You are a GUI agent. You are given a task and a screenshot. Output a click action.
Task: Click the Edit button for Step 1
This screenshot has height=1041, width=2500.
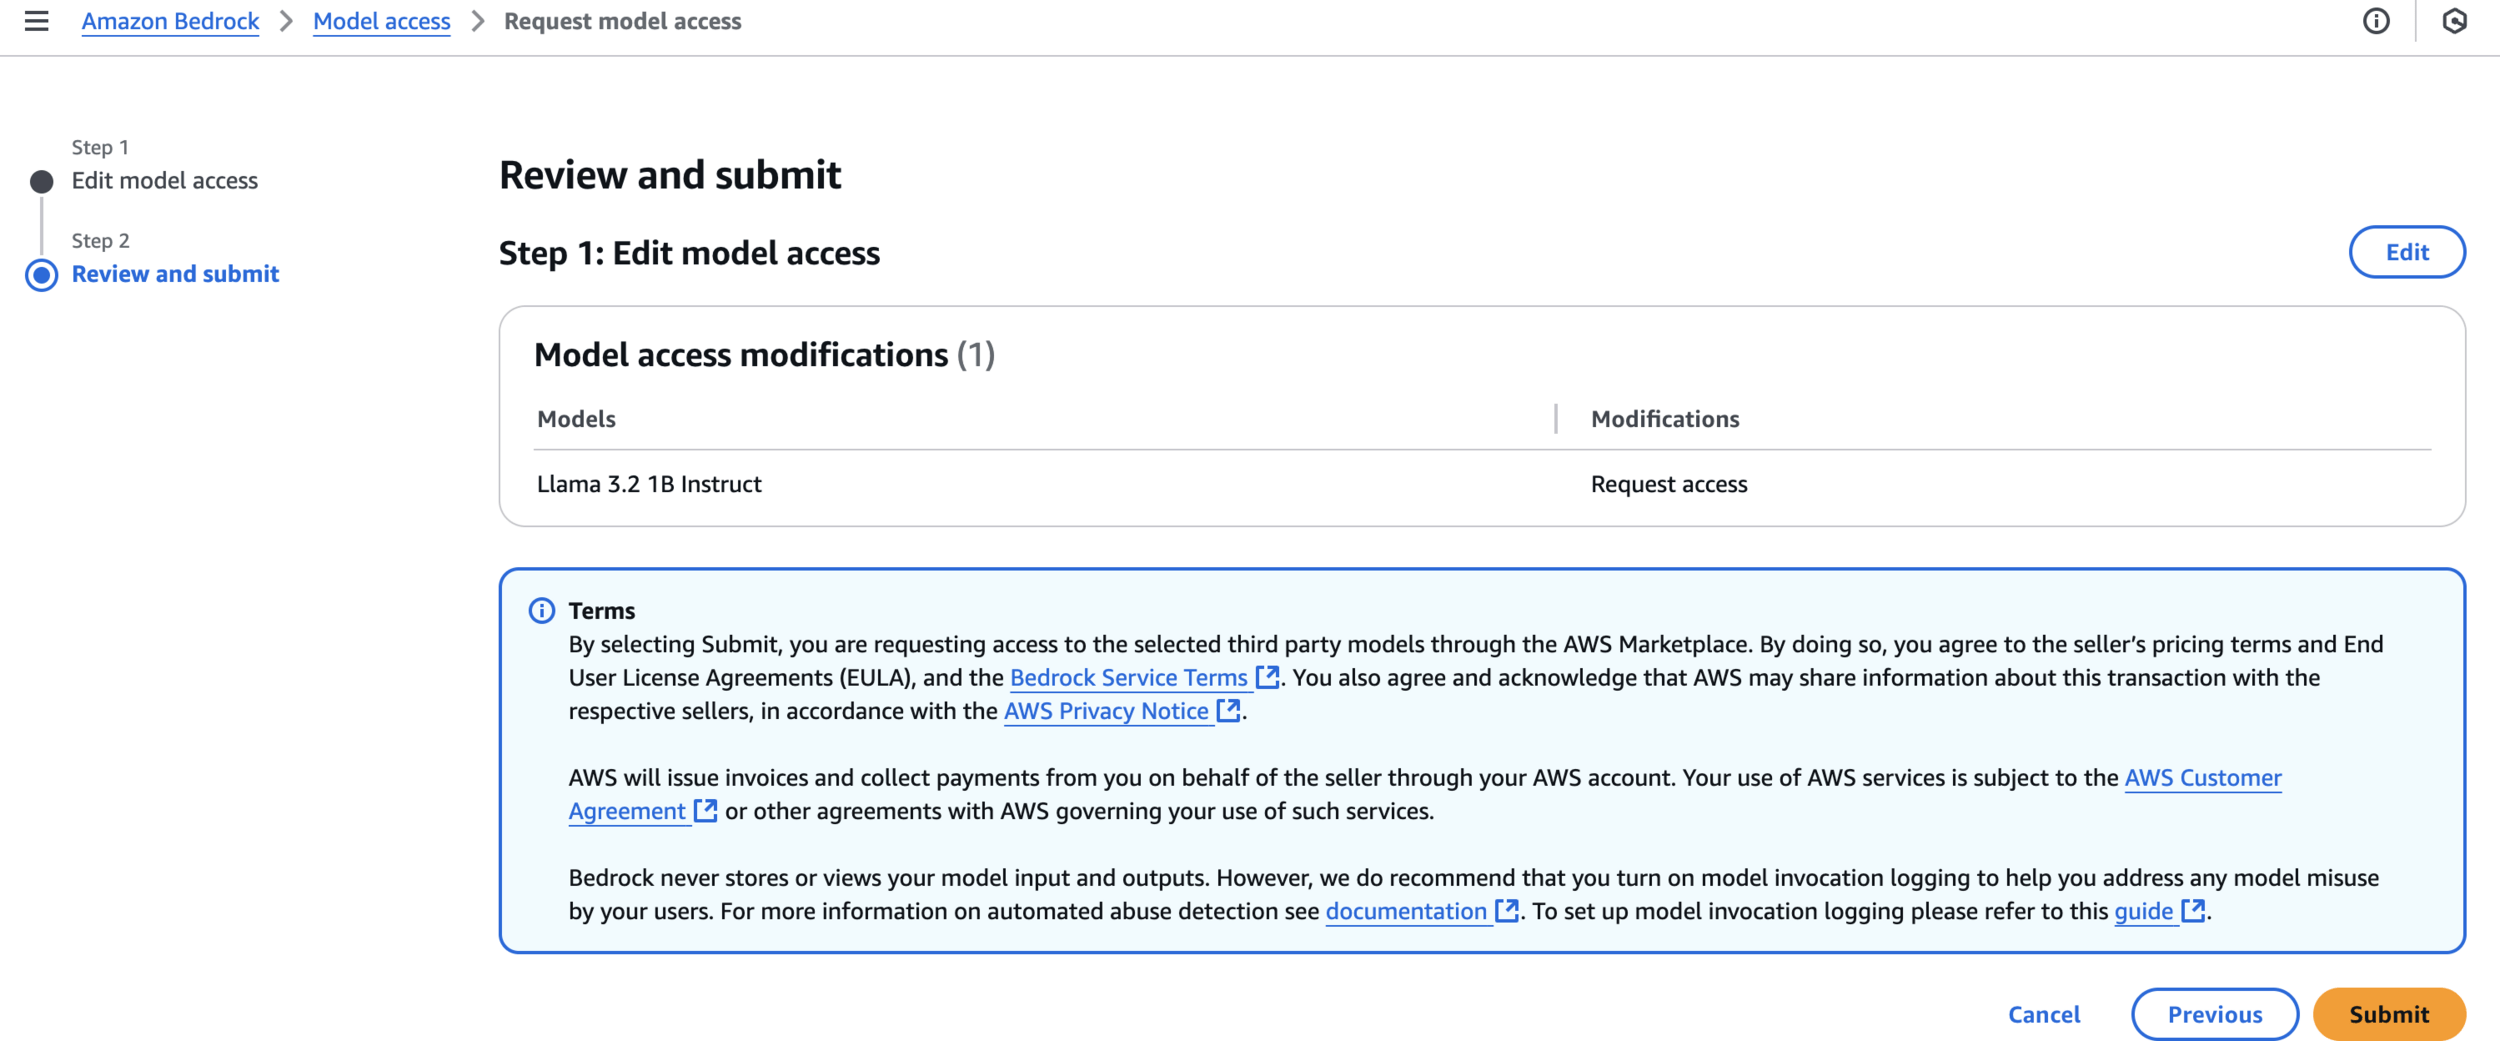(x=2407, y=252)
